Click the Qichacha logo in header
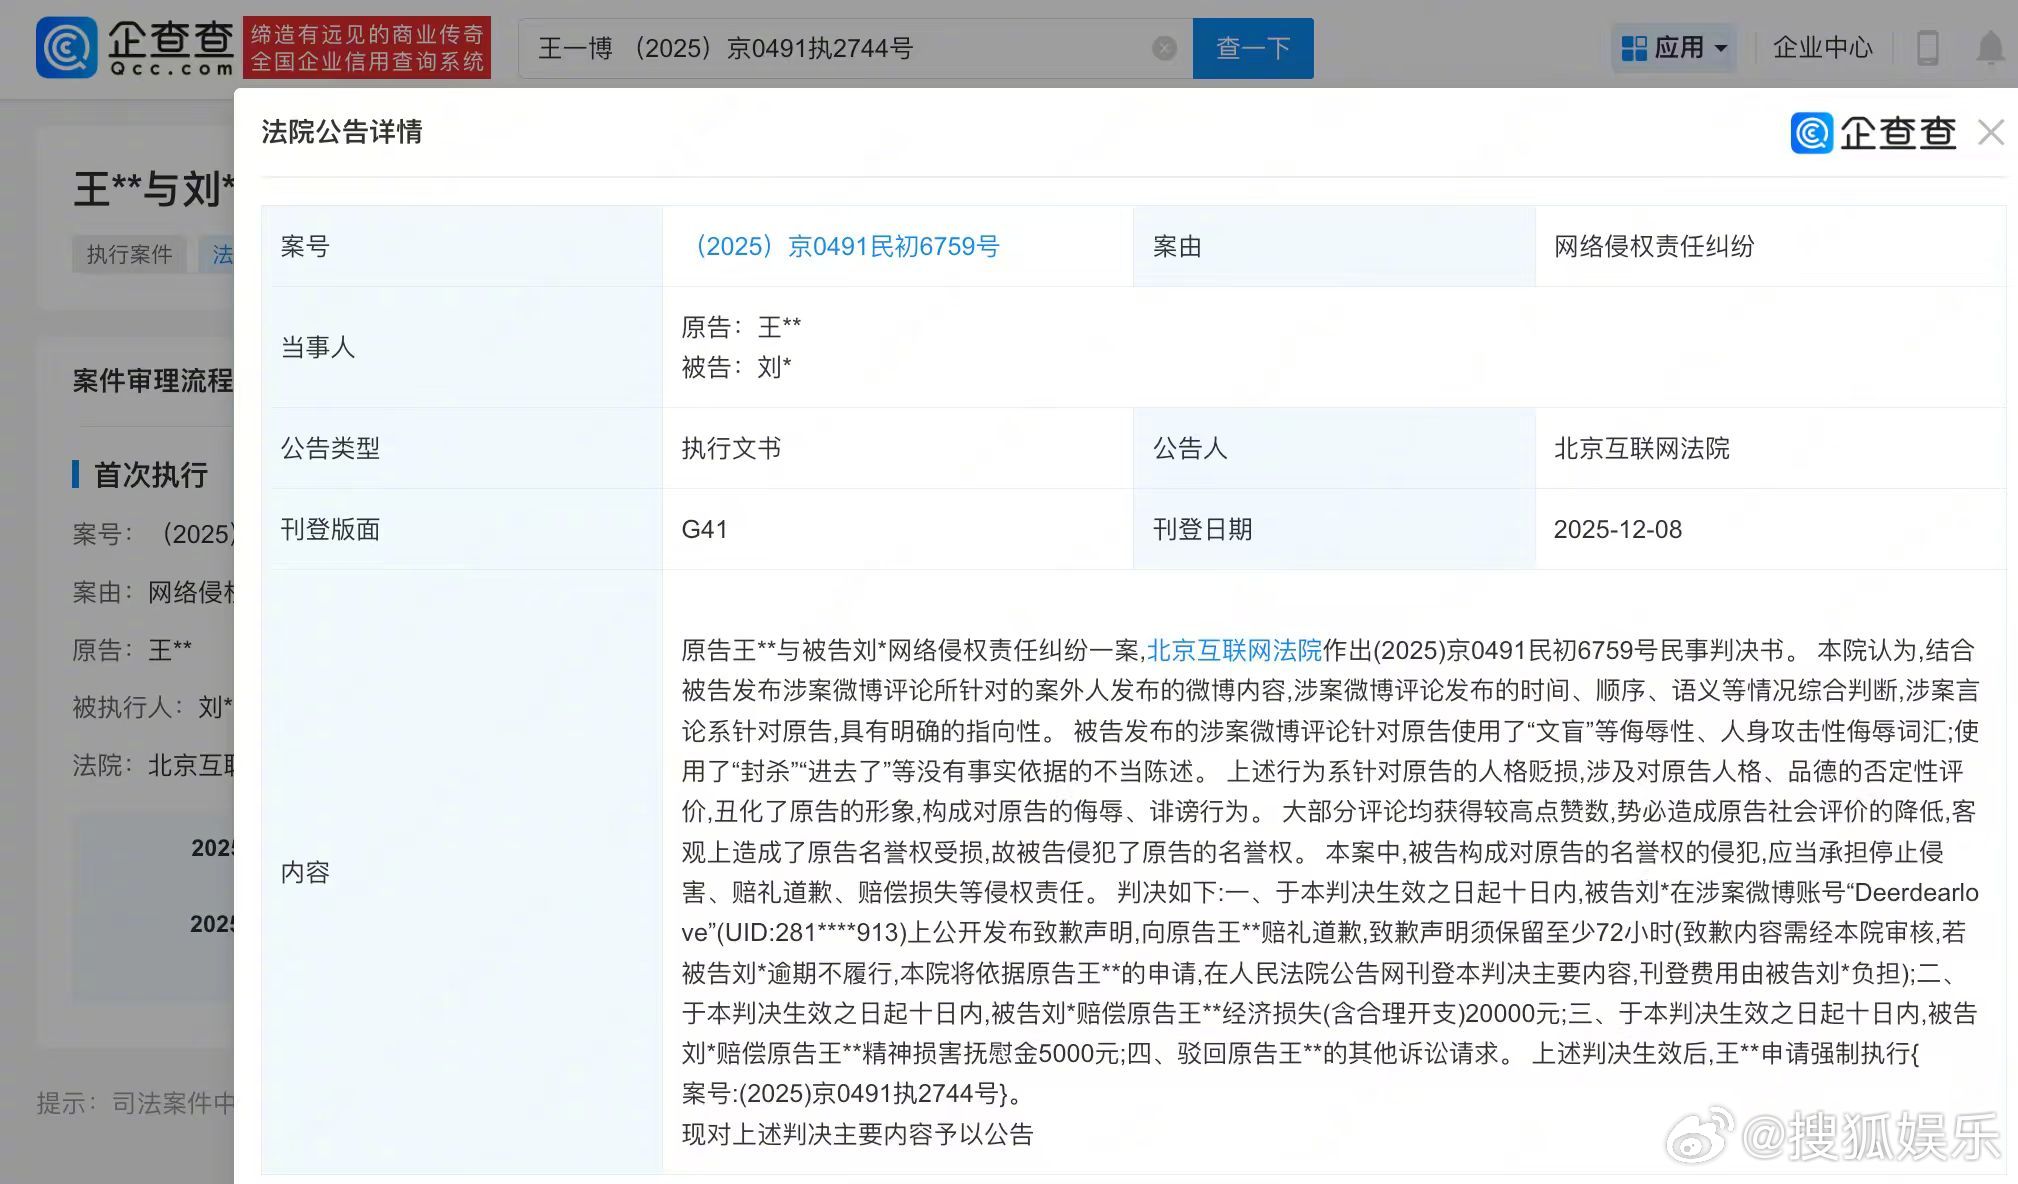Viewport: 2018px width, 1184px height. click(135, 47)
